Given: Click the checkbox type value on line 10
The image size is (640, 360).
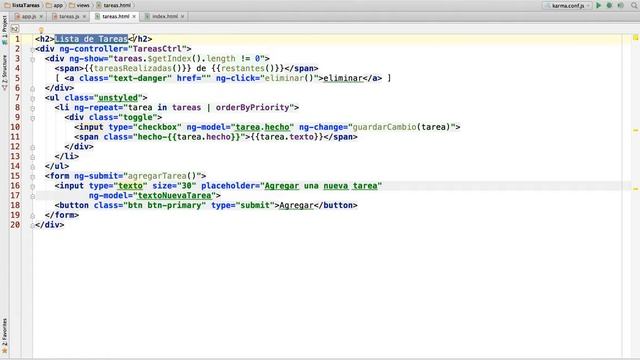Looking at the screenshot, I should [157, 127].
